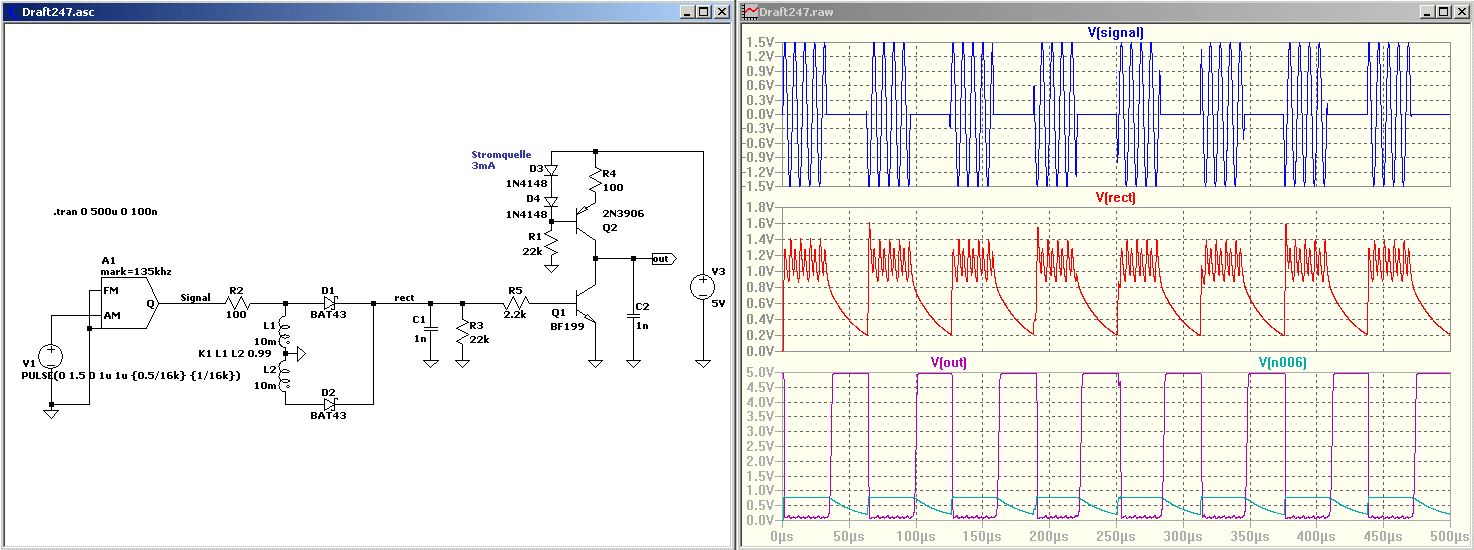
Task: Maximize the Draft247.asc schematic window
Action: click(x=702, y=12)
